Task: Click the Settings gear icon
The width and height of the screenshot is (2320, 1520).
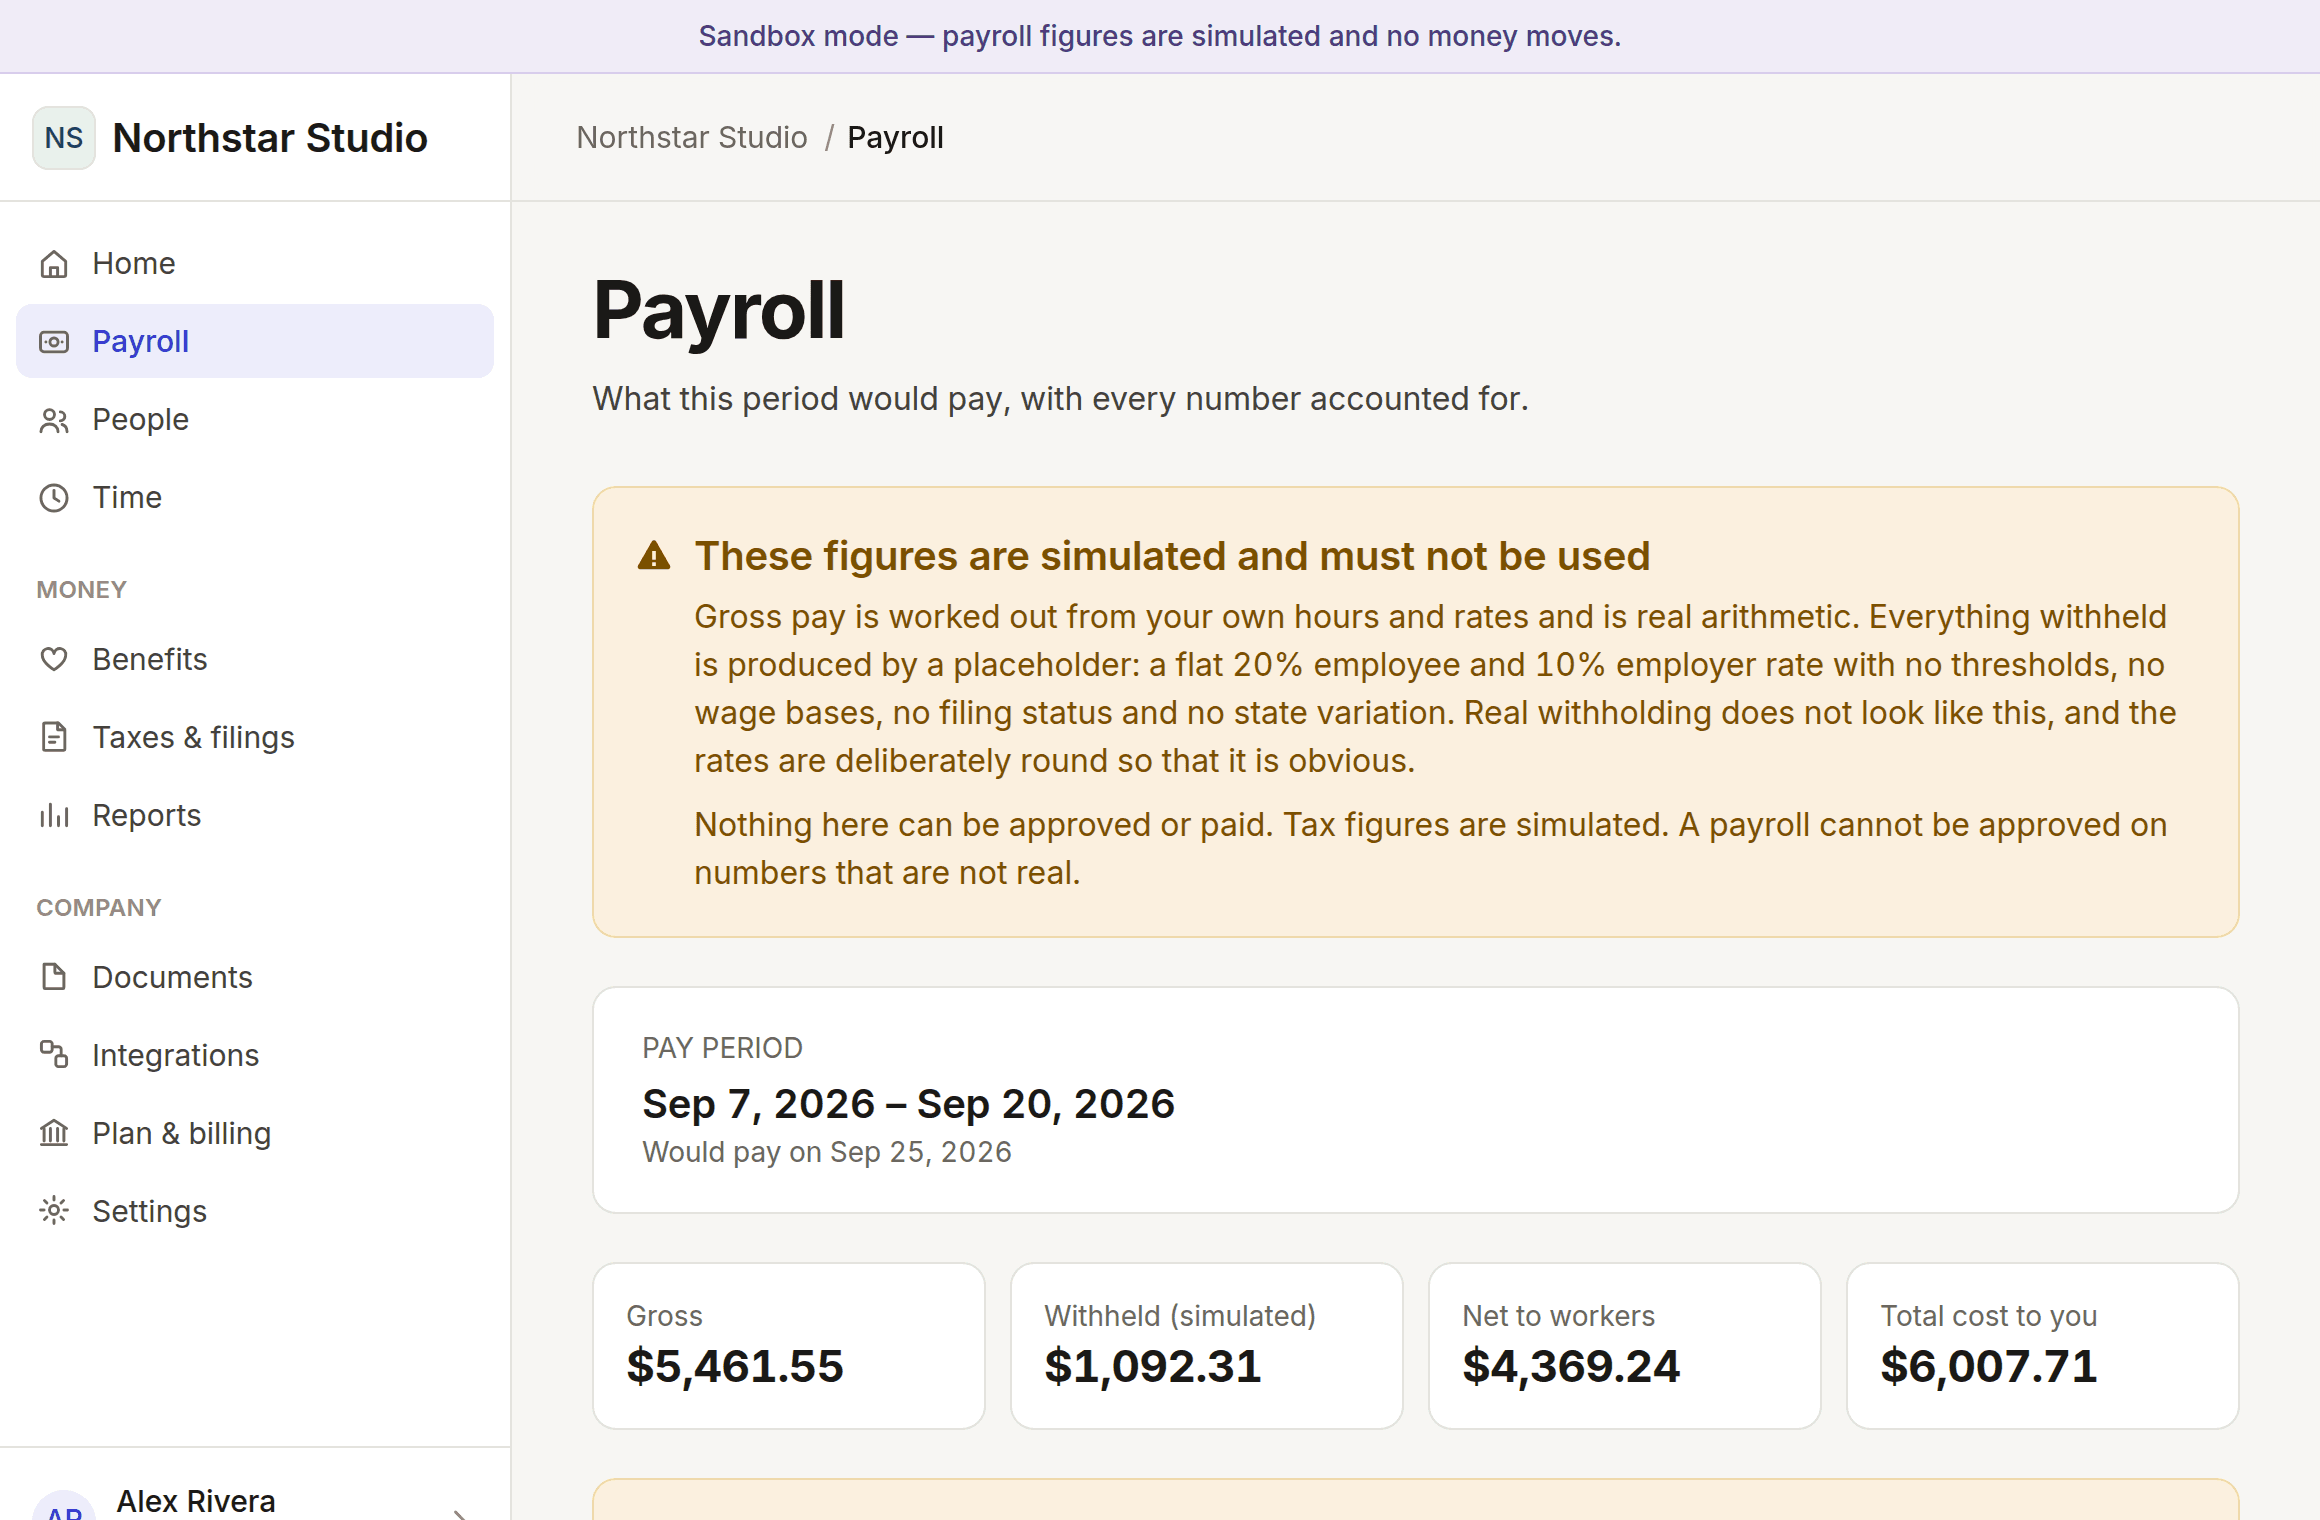Action: pos(54,1212)
